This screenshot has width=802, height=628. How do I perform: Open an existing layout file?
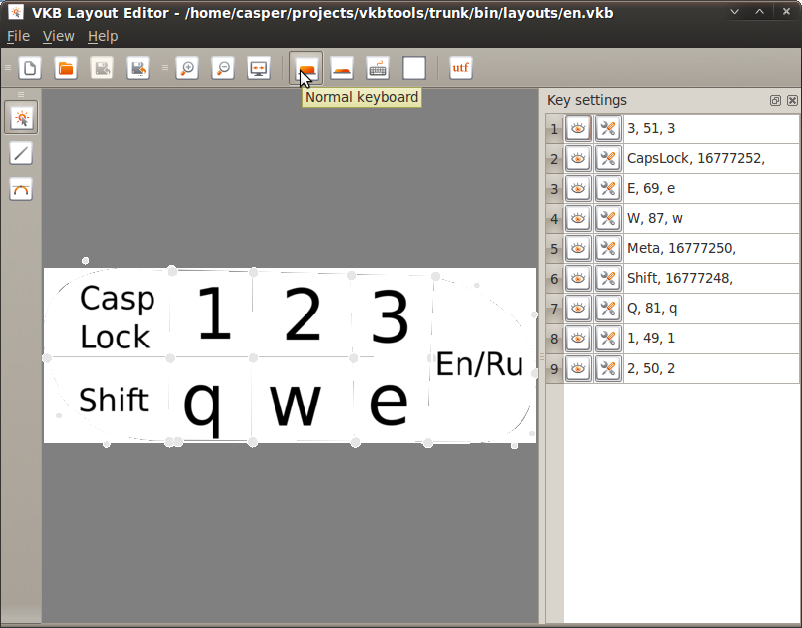click(66, 67)
